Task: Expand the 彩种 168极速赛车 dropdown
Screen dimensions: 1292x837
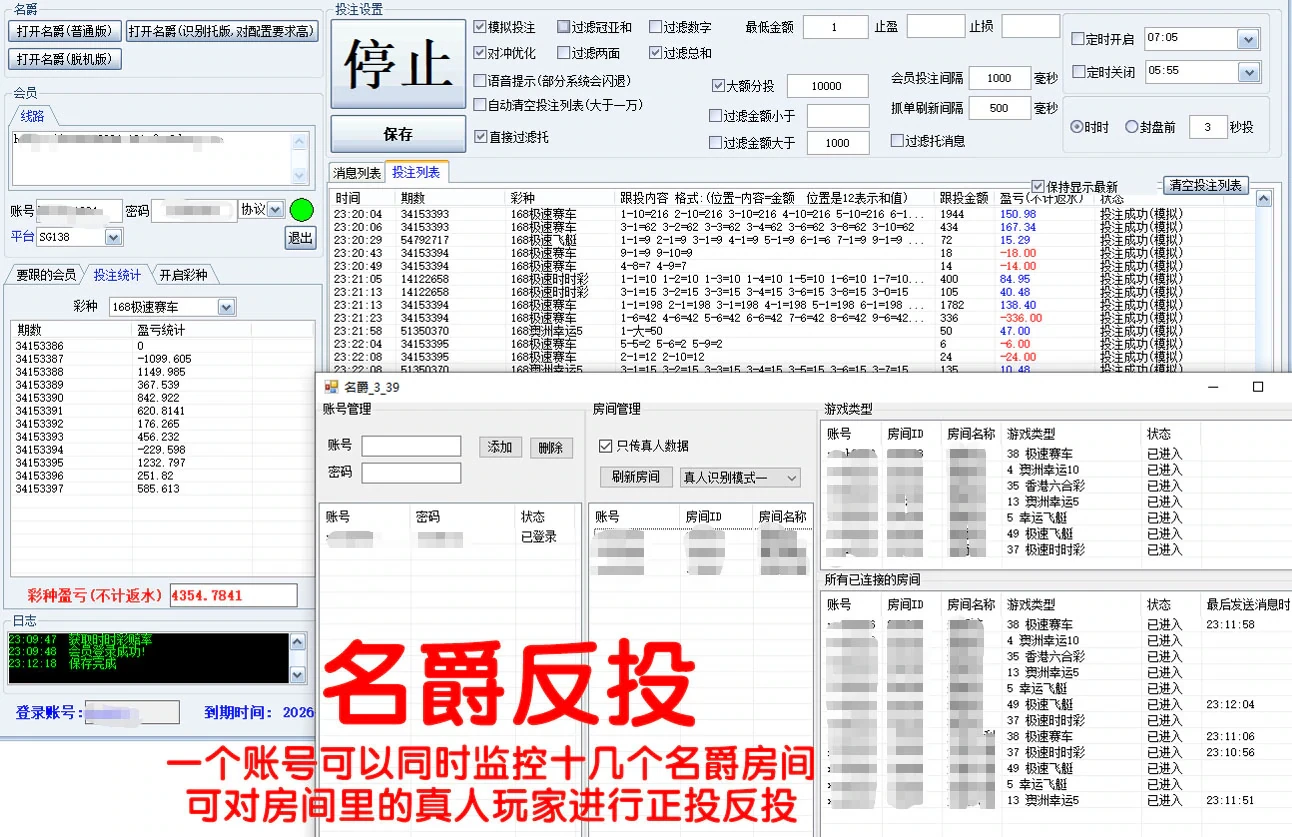Action: pyautogui.click(x=226, y=307)
